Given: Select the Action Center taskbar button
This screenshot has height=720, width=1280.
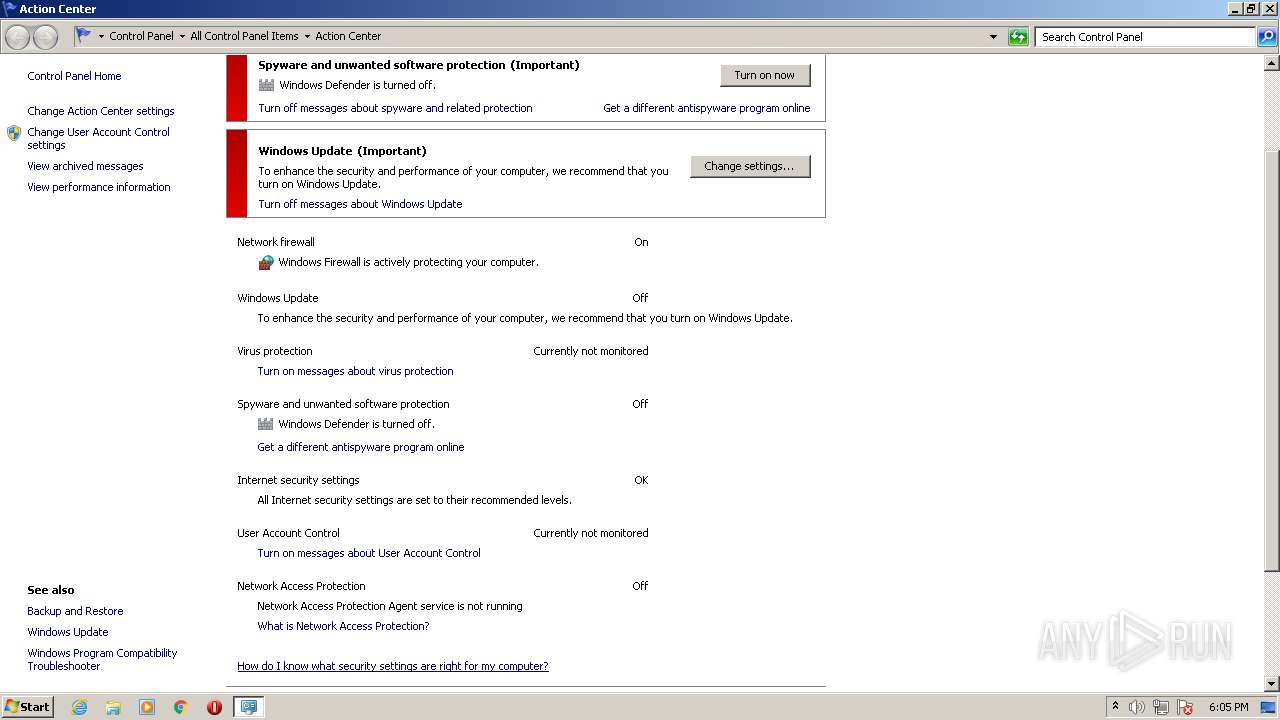Looking at the screenshot, I should click(x=248, y=707).
